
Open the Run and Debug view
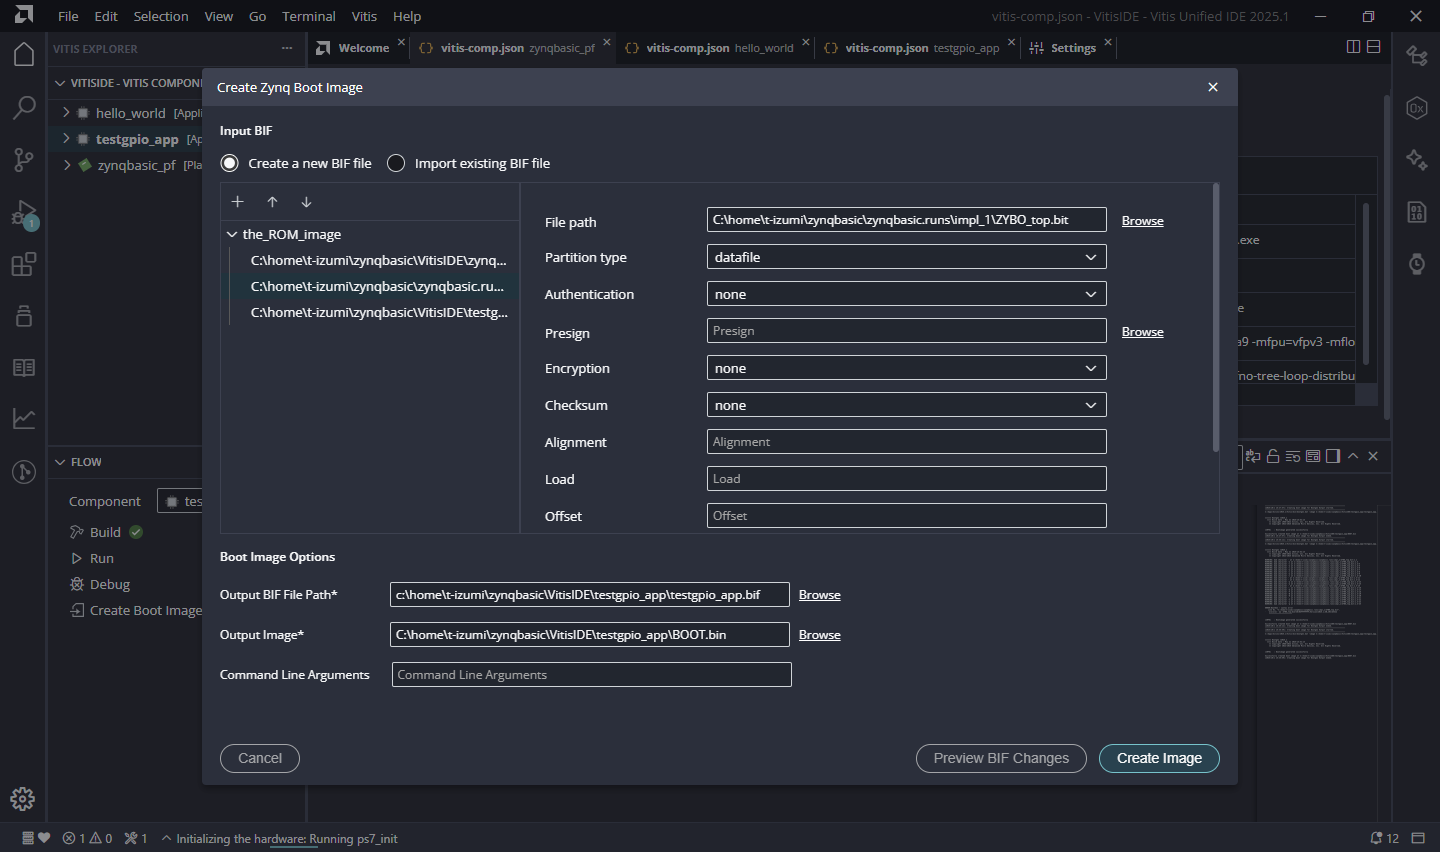coord(24,213)
